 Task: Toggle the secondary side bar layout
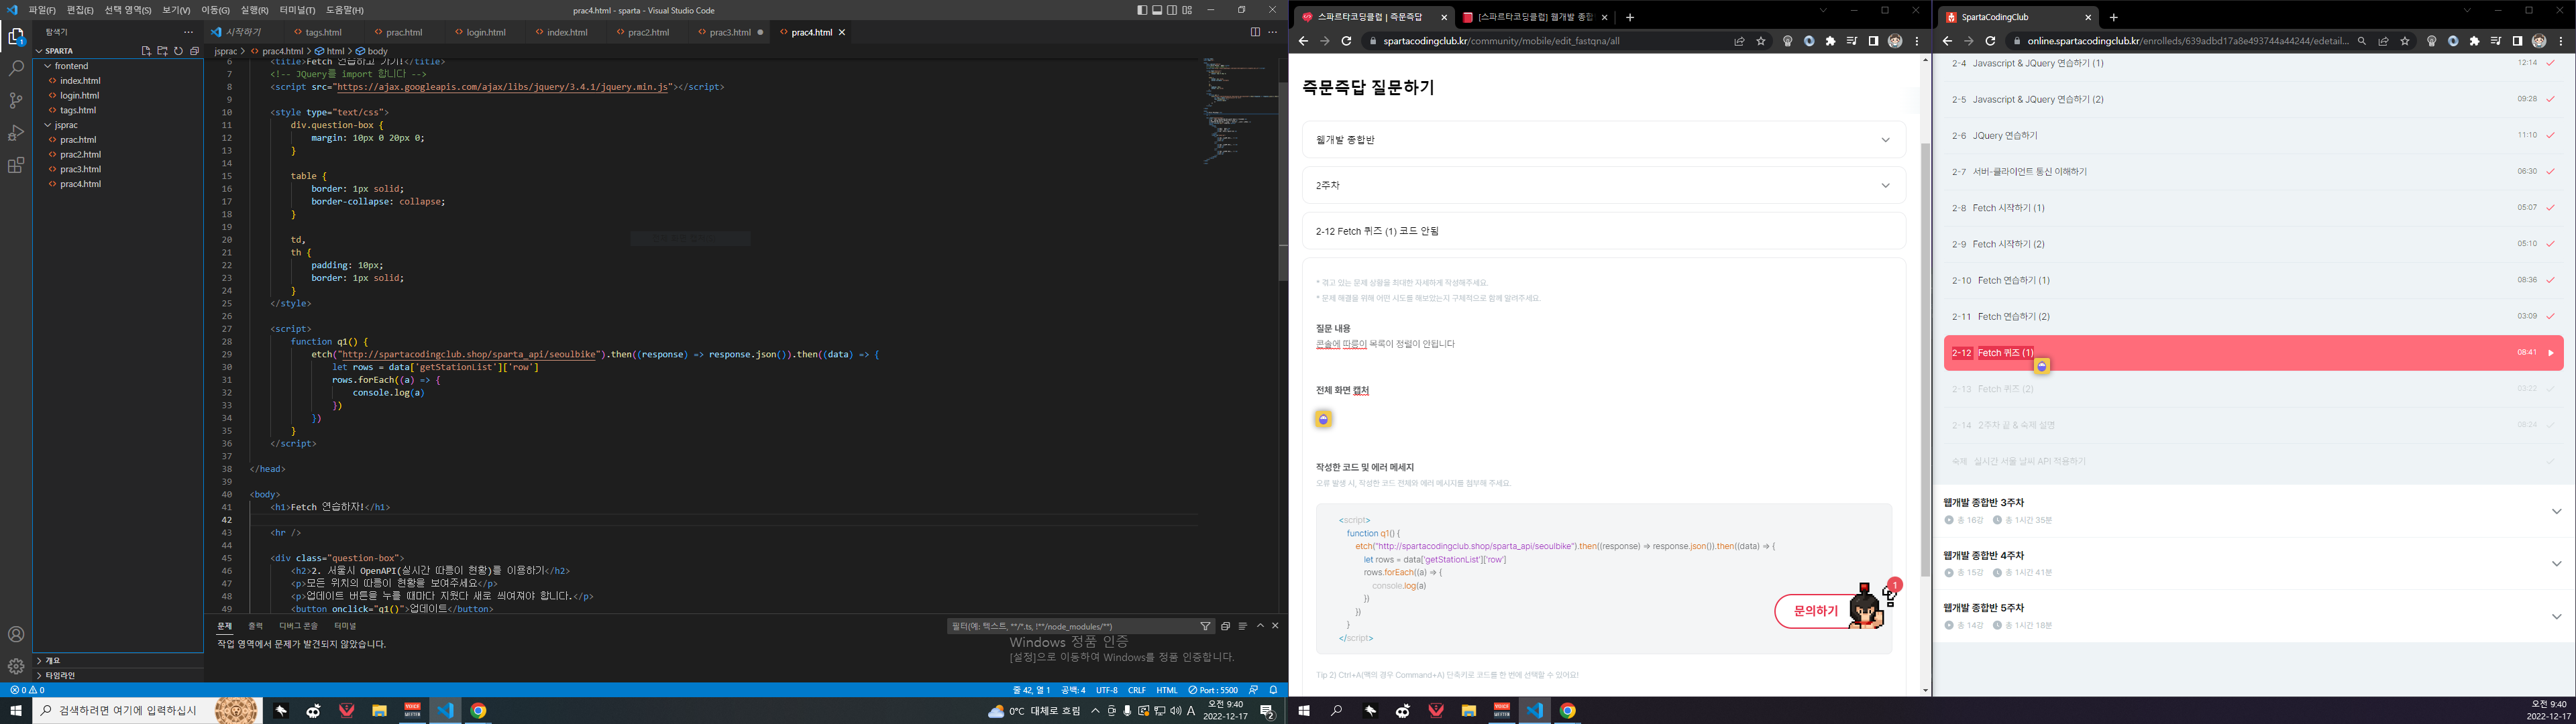(x=1172, y=10)
